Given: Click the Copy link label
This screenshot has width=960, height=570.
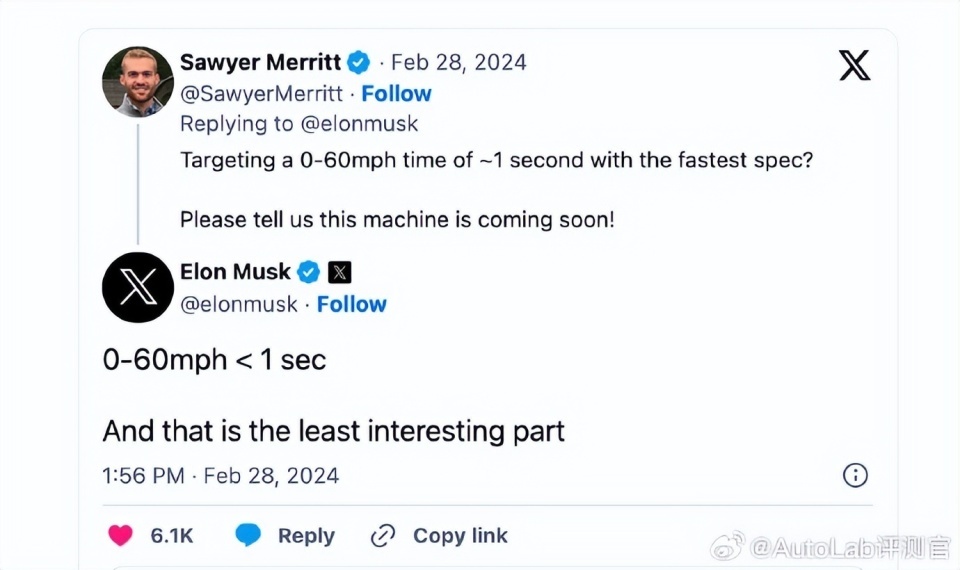Looking at the screenshot, I should click(x=460, y=536).
